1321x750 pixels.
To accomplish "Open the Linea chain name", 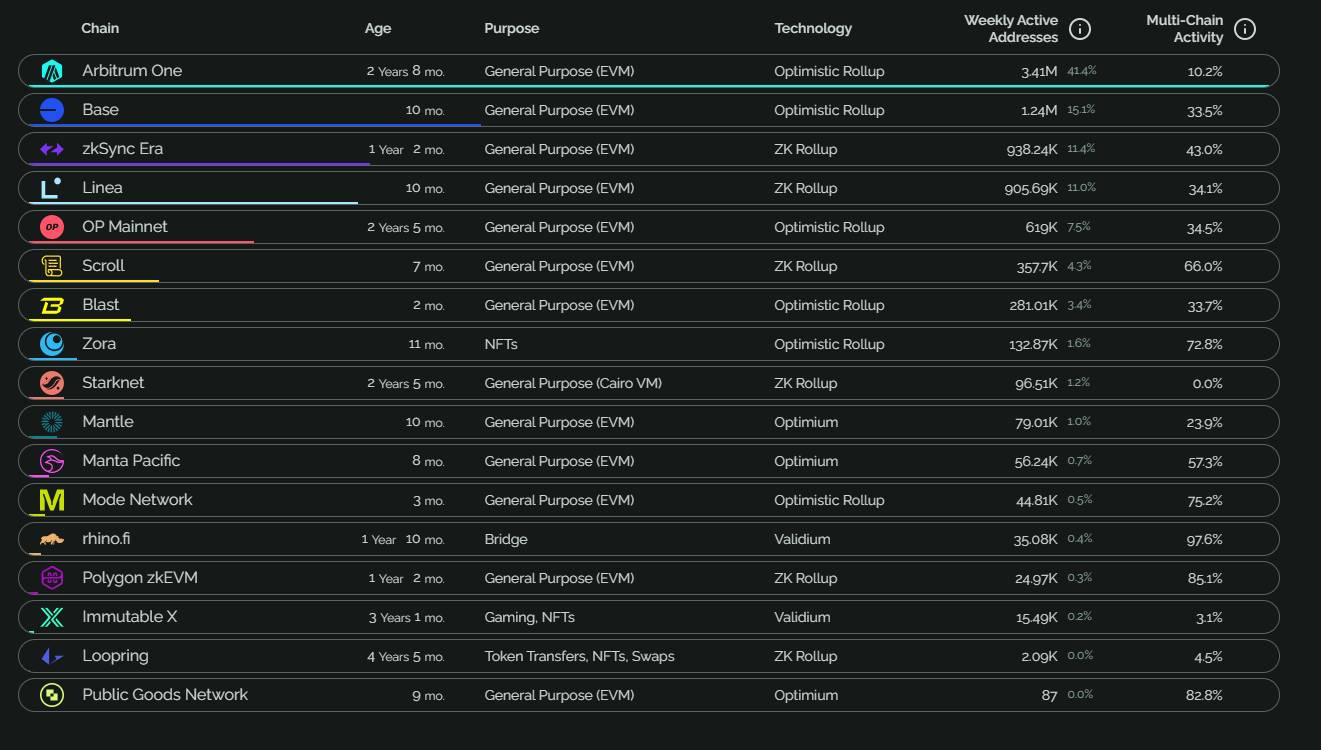I will point(102,187).
